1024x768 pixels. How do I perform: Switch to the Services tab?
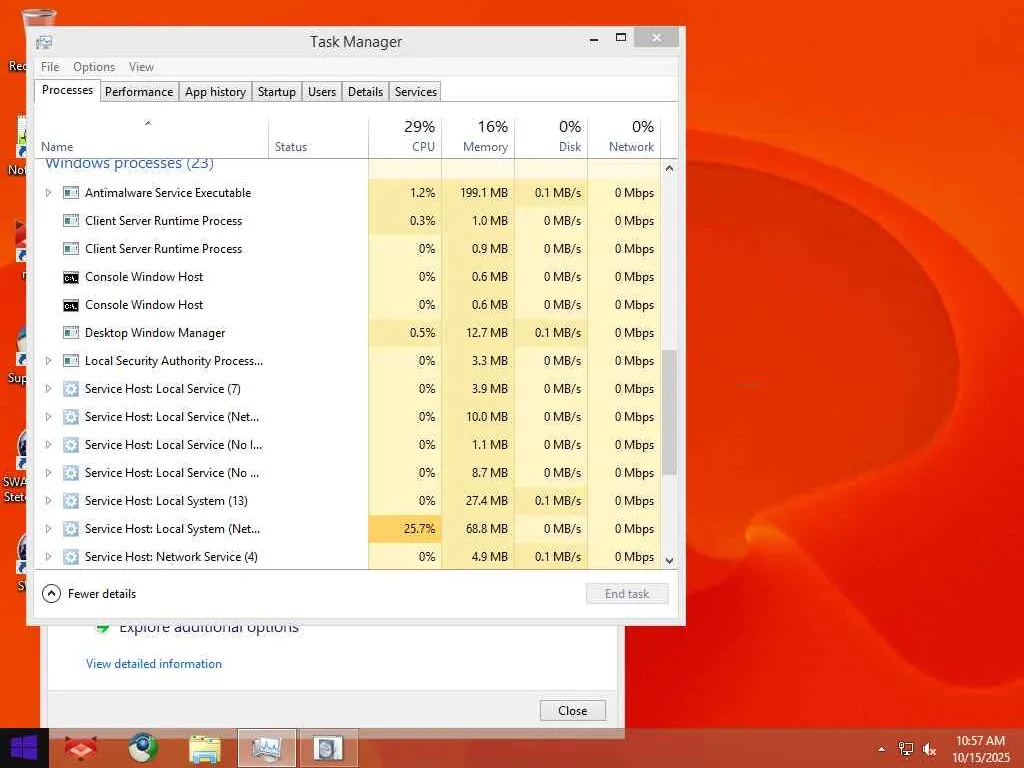point(415,92)
